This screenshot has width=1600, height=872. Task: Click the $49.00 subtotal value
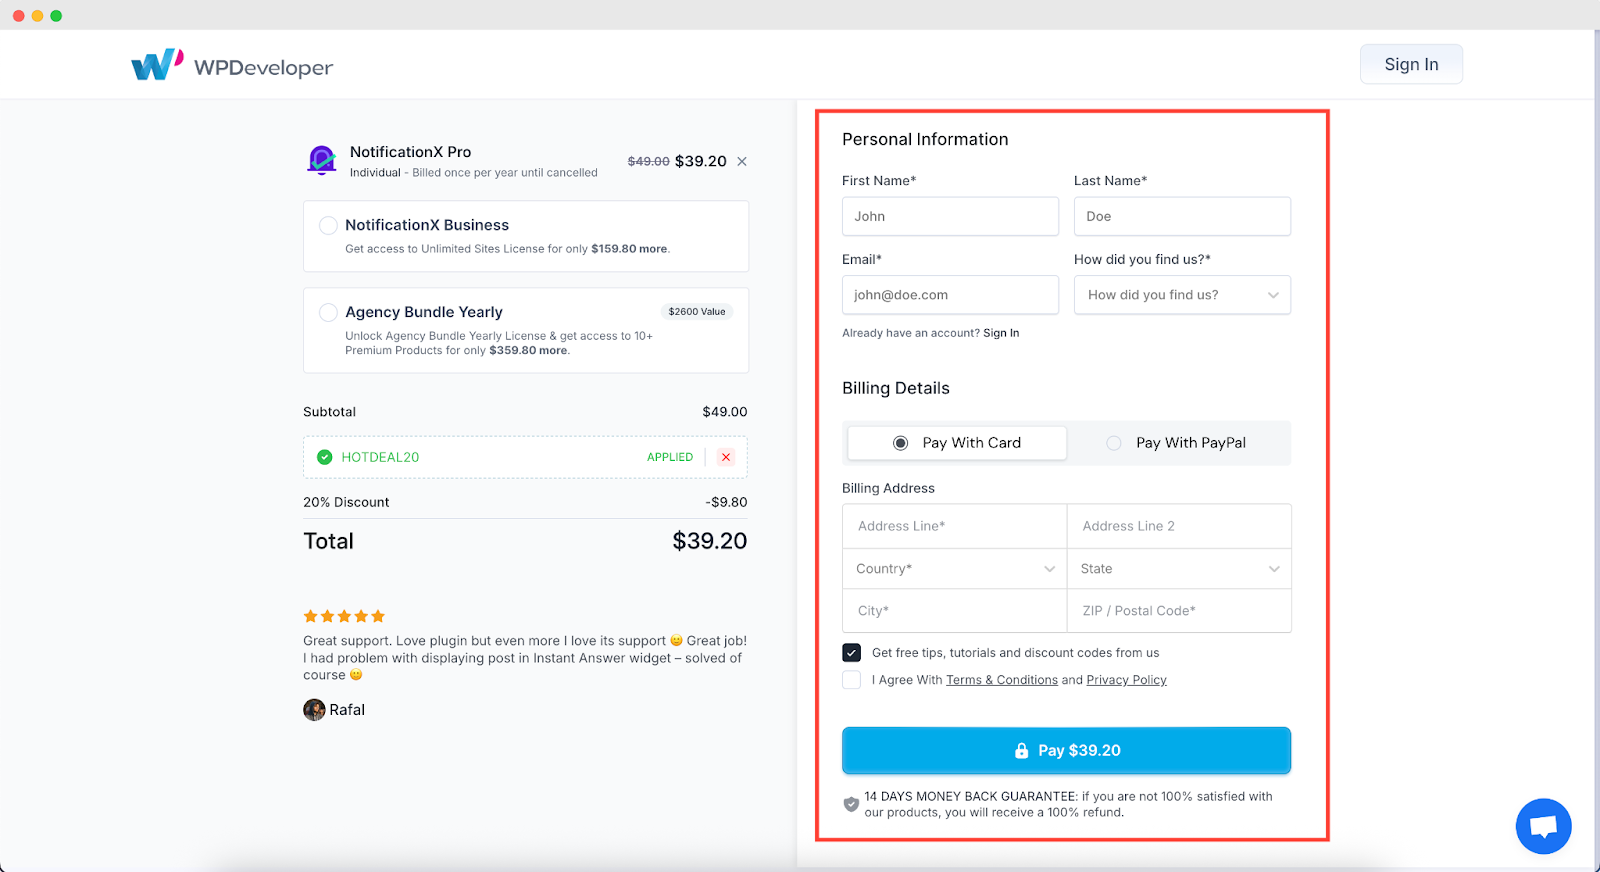click(x=725, y=412)
